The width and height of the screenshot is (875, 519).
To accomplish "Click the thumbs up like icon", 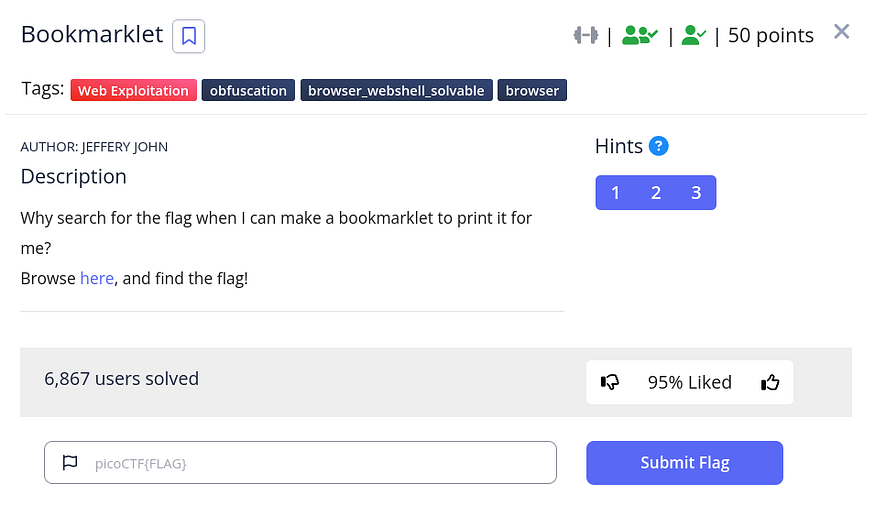I will (x=770, y=382).
